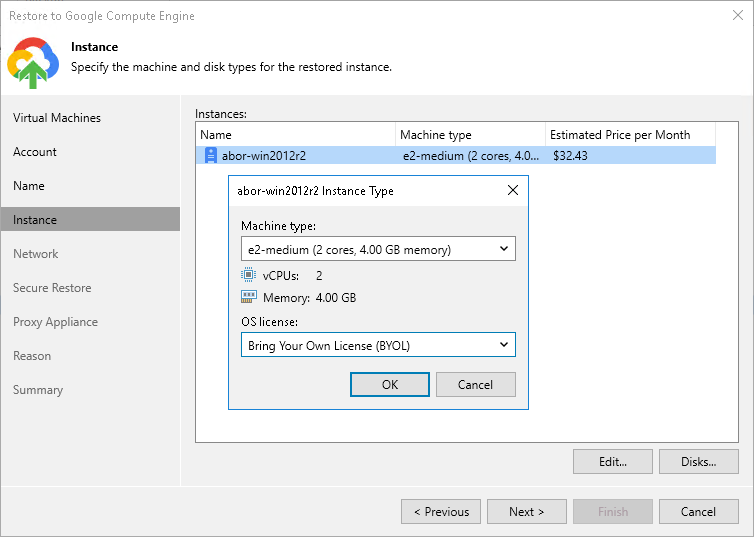Sort by the Name column header
Screen dimensions: 754x537
(295, 135)
